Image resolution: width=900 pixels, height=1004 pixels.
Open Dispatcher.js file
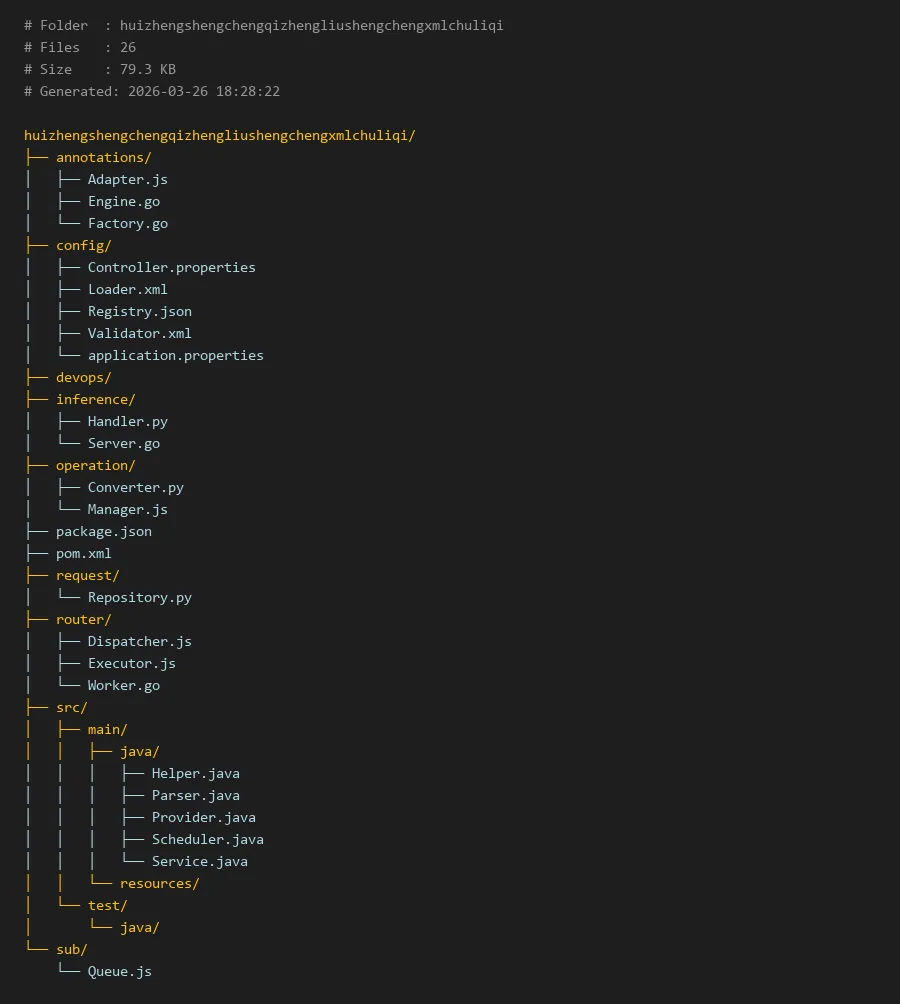coord(139,641)
